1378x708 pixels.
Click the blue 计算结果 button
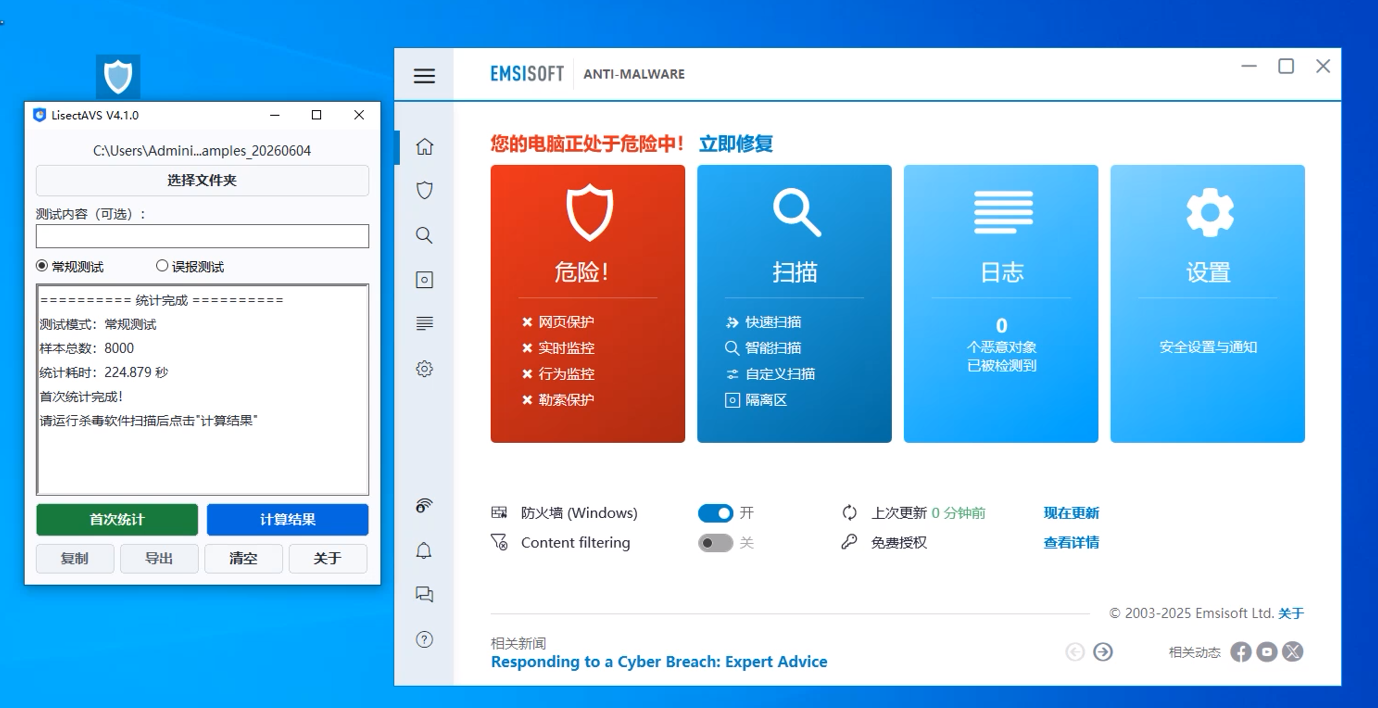click(288, 520)
